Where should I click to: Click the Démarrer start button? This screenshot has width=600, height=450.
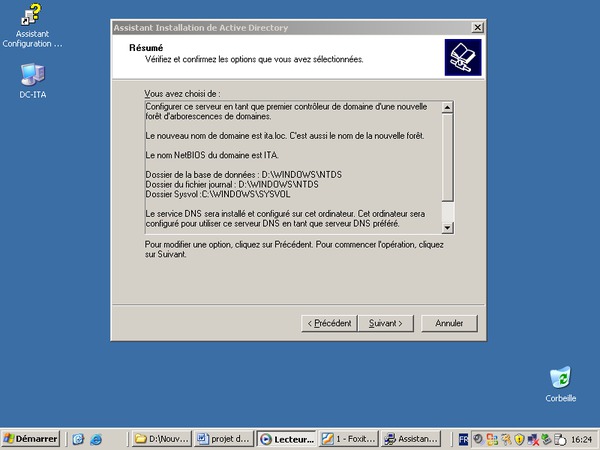31,439
